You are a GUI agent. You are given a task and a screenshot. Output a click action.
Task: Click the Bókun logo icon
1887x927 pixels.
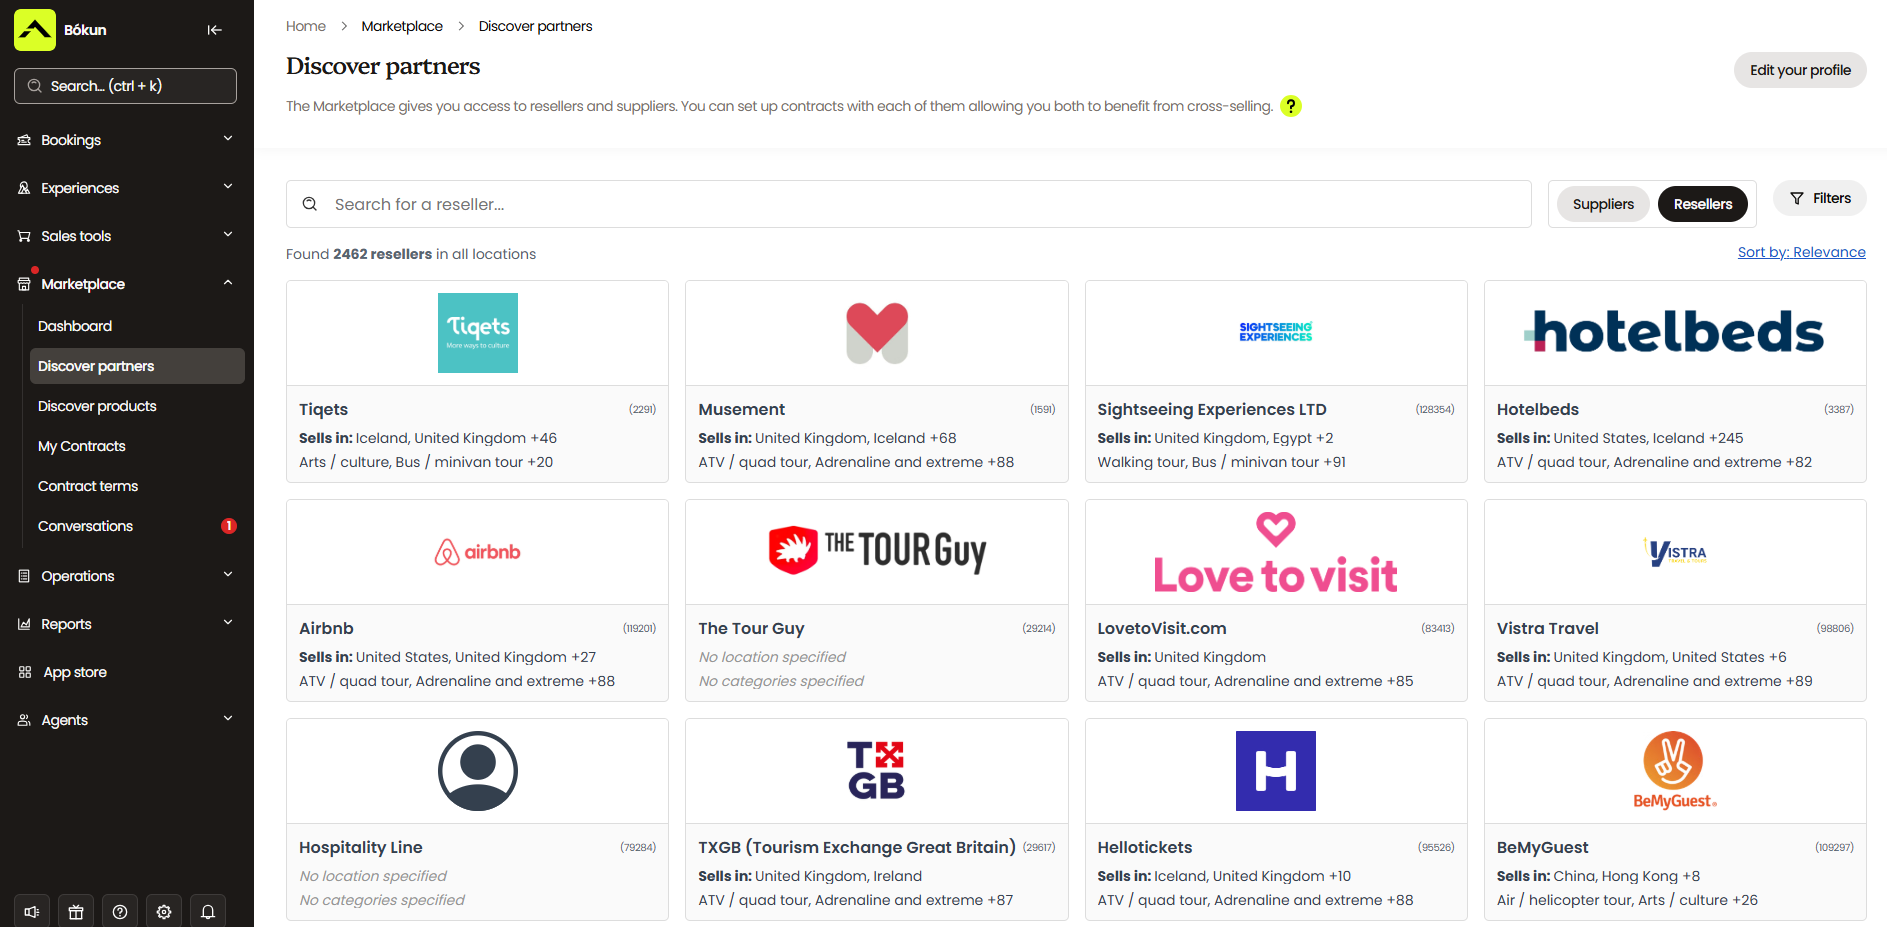[x=35, y=30]
